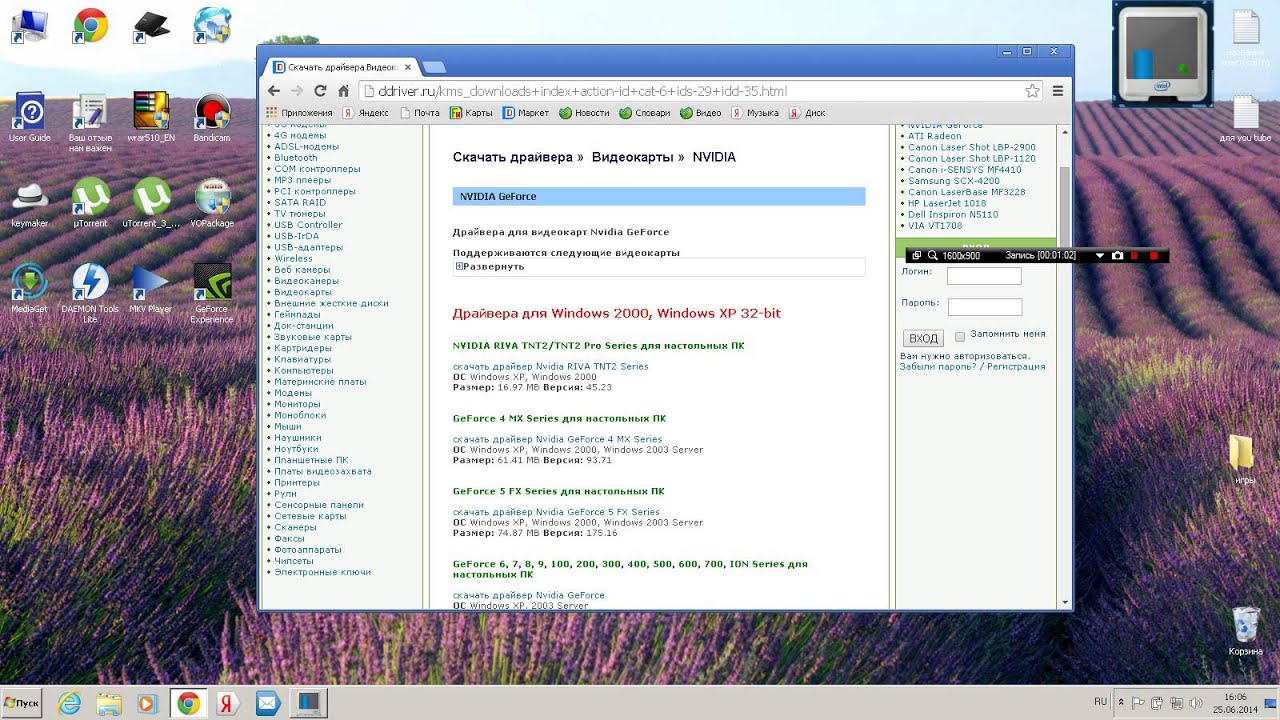Open the Регистрация link
The width and height of the screenshot is (1280, 720).
pos(1017,366)
